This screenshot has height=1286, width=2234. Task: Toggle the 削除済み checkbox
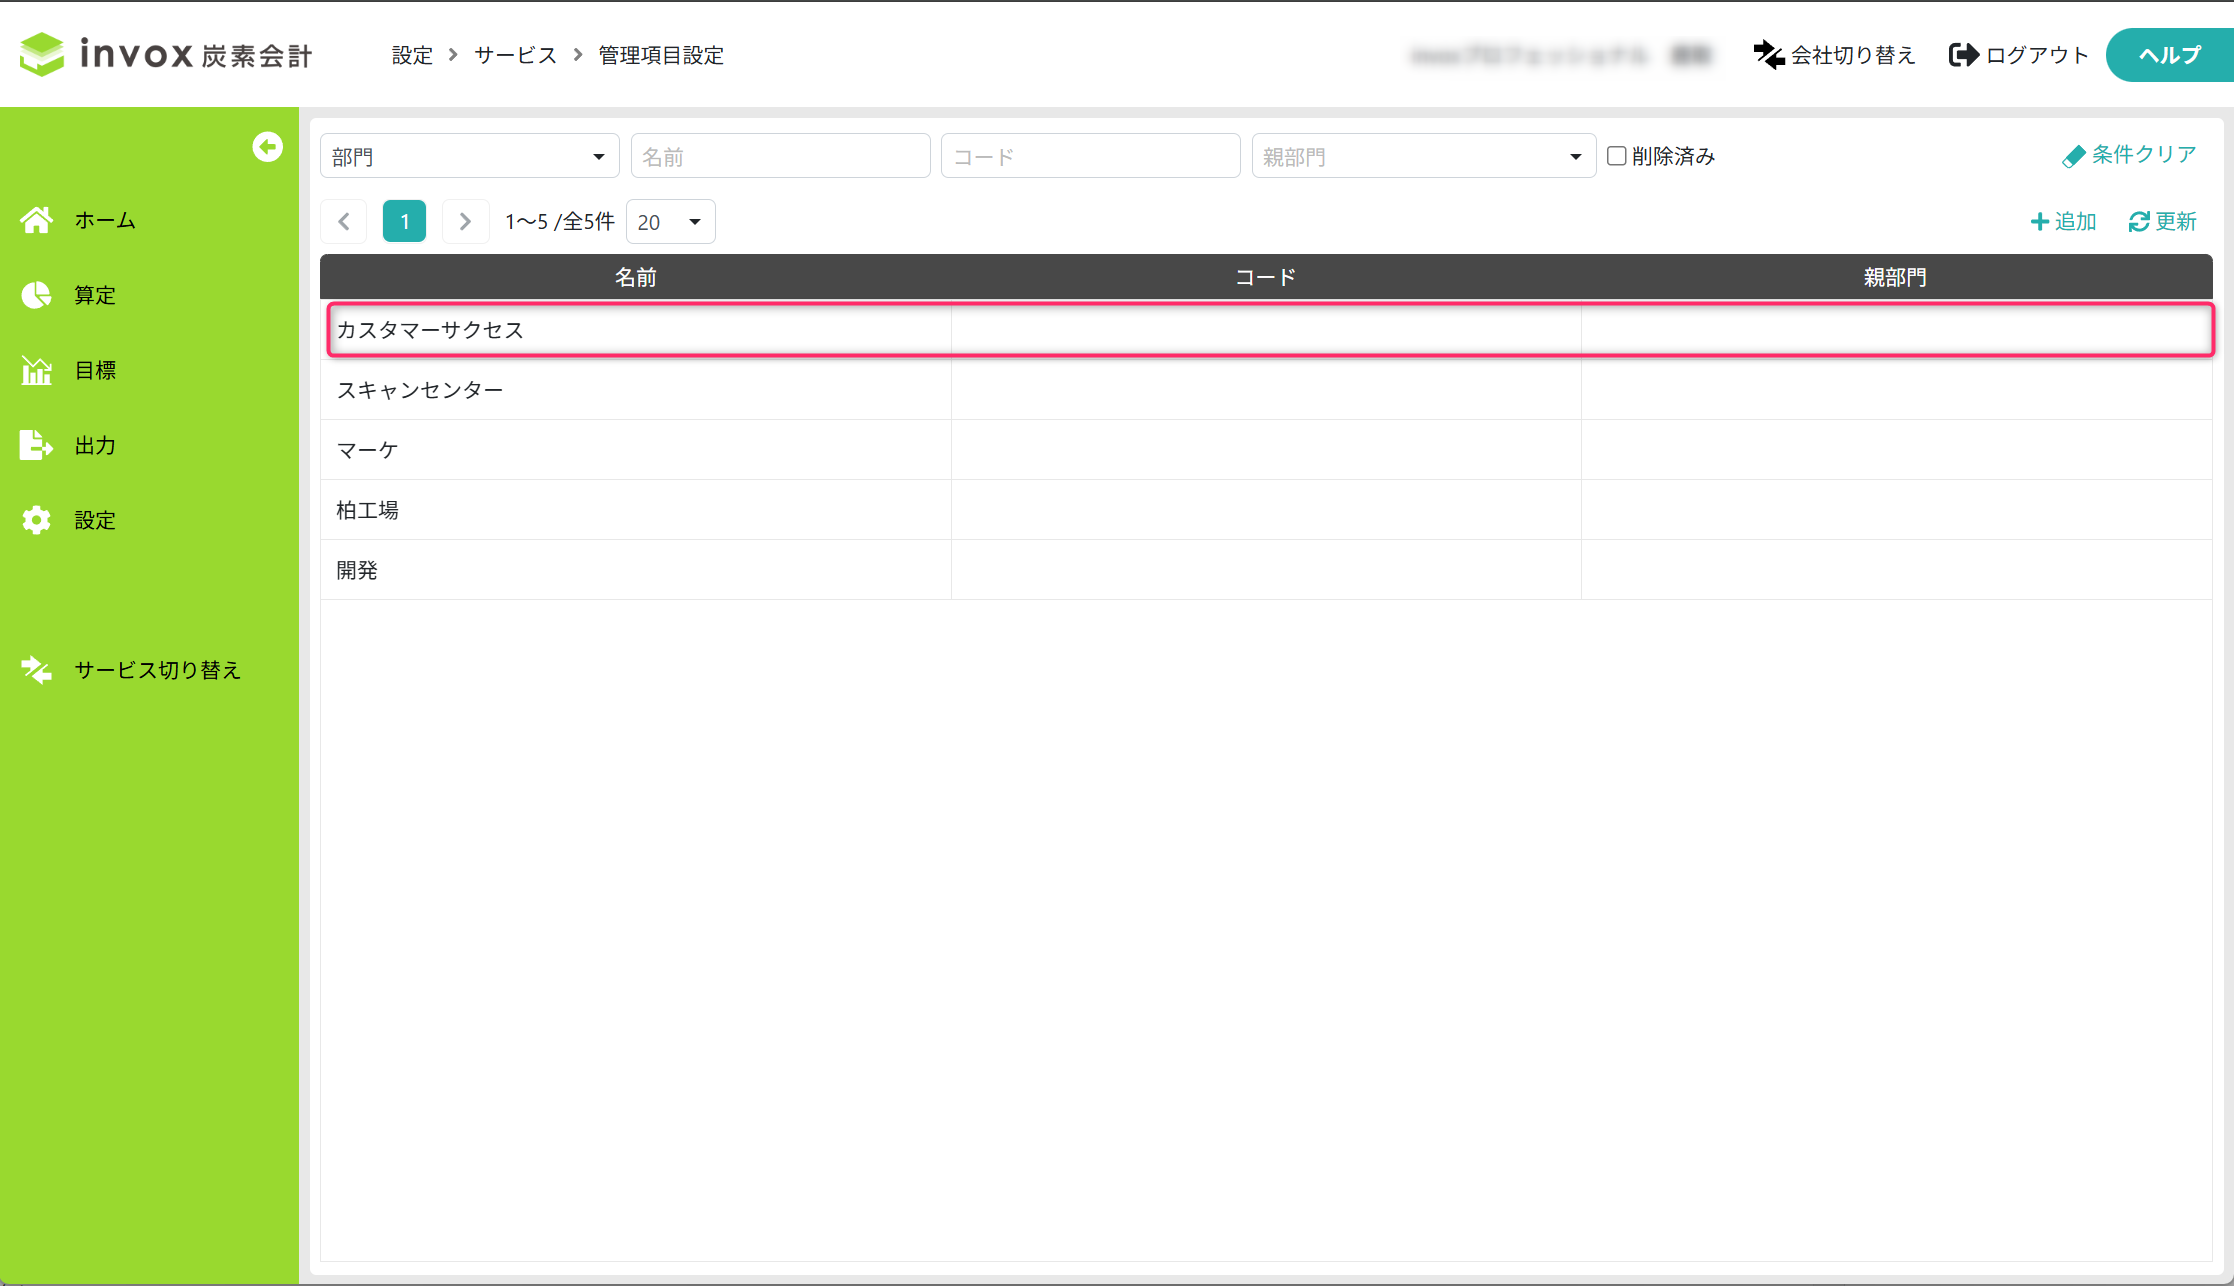click(x=1616, y=156)
